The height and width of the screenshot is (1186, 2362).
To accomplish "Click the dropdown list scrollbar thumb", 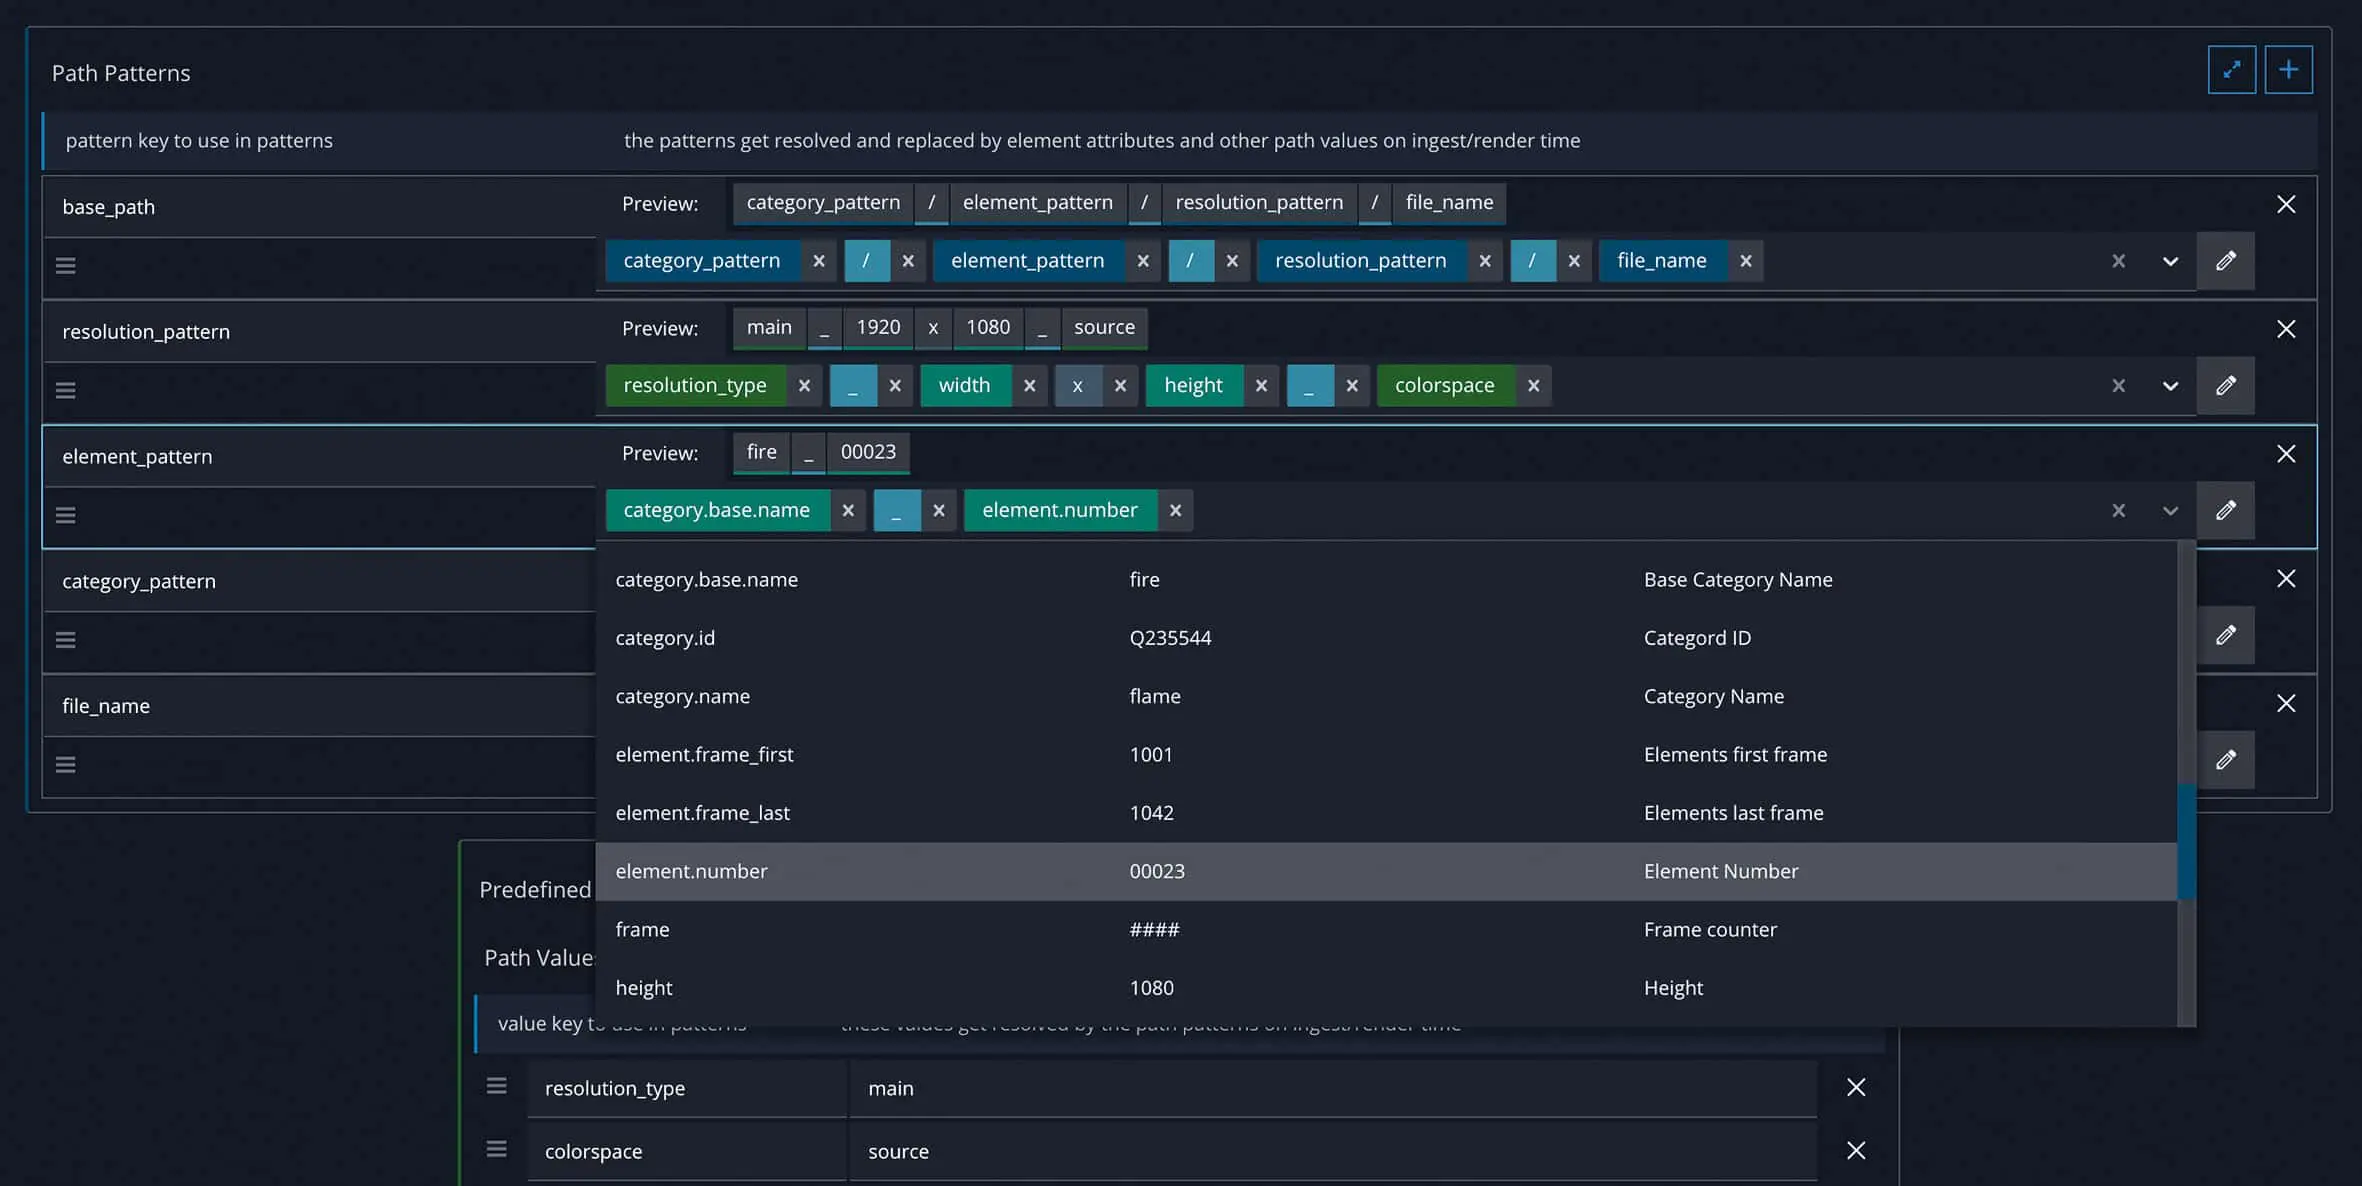I will 2186,840.
